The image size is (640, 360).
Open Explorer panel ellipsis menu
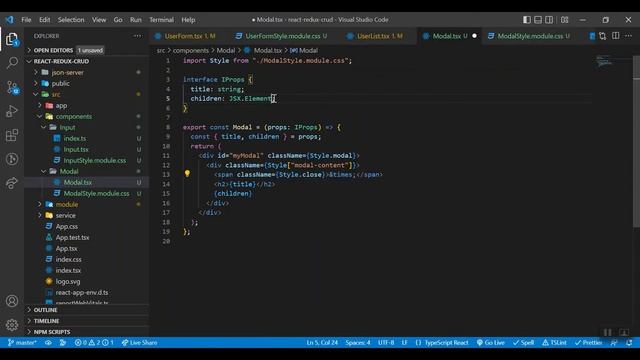(137, 36)
